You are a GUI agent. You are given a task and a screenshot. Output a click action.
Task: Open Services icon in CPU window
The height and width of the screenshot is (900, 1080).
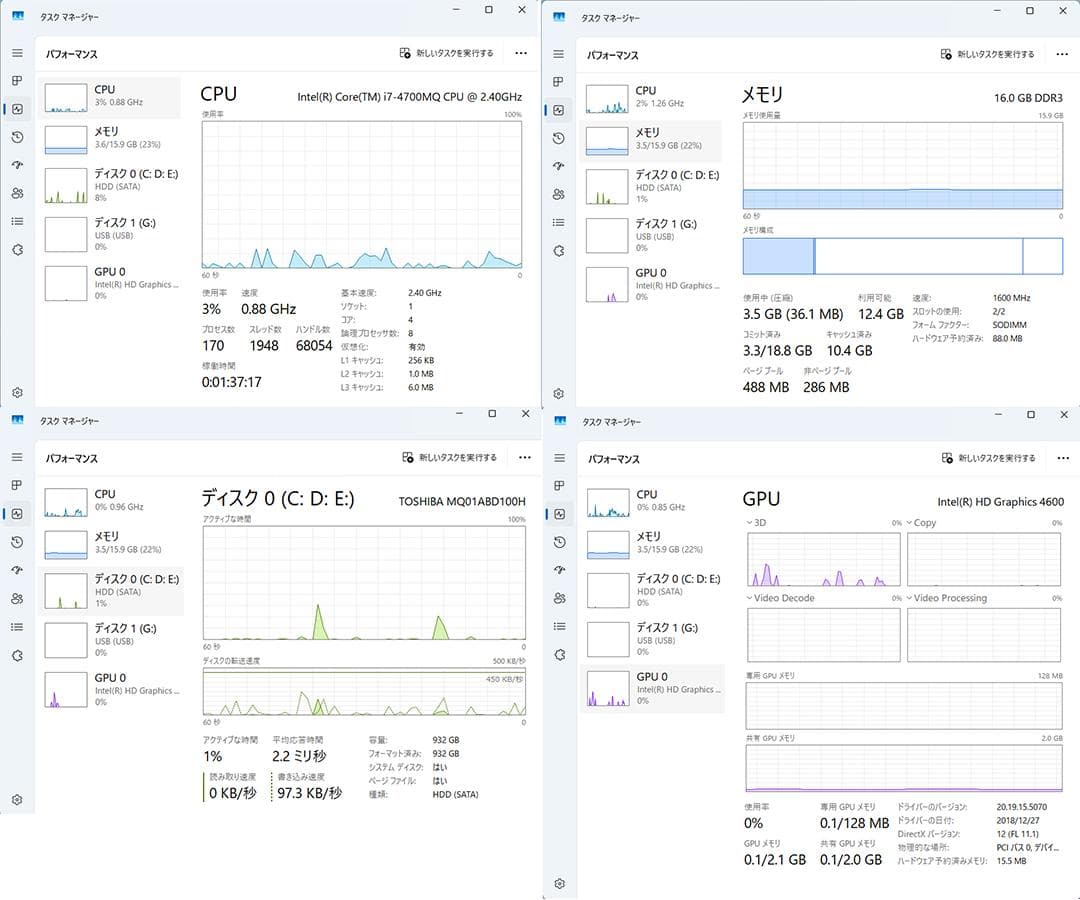coord(17,249)
